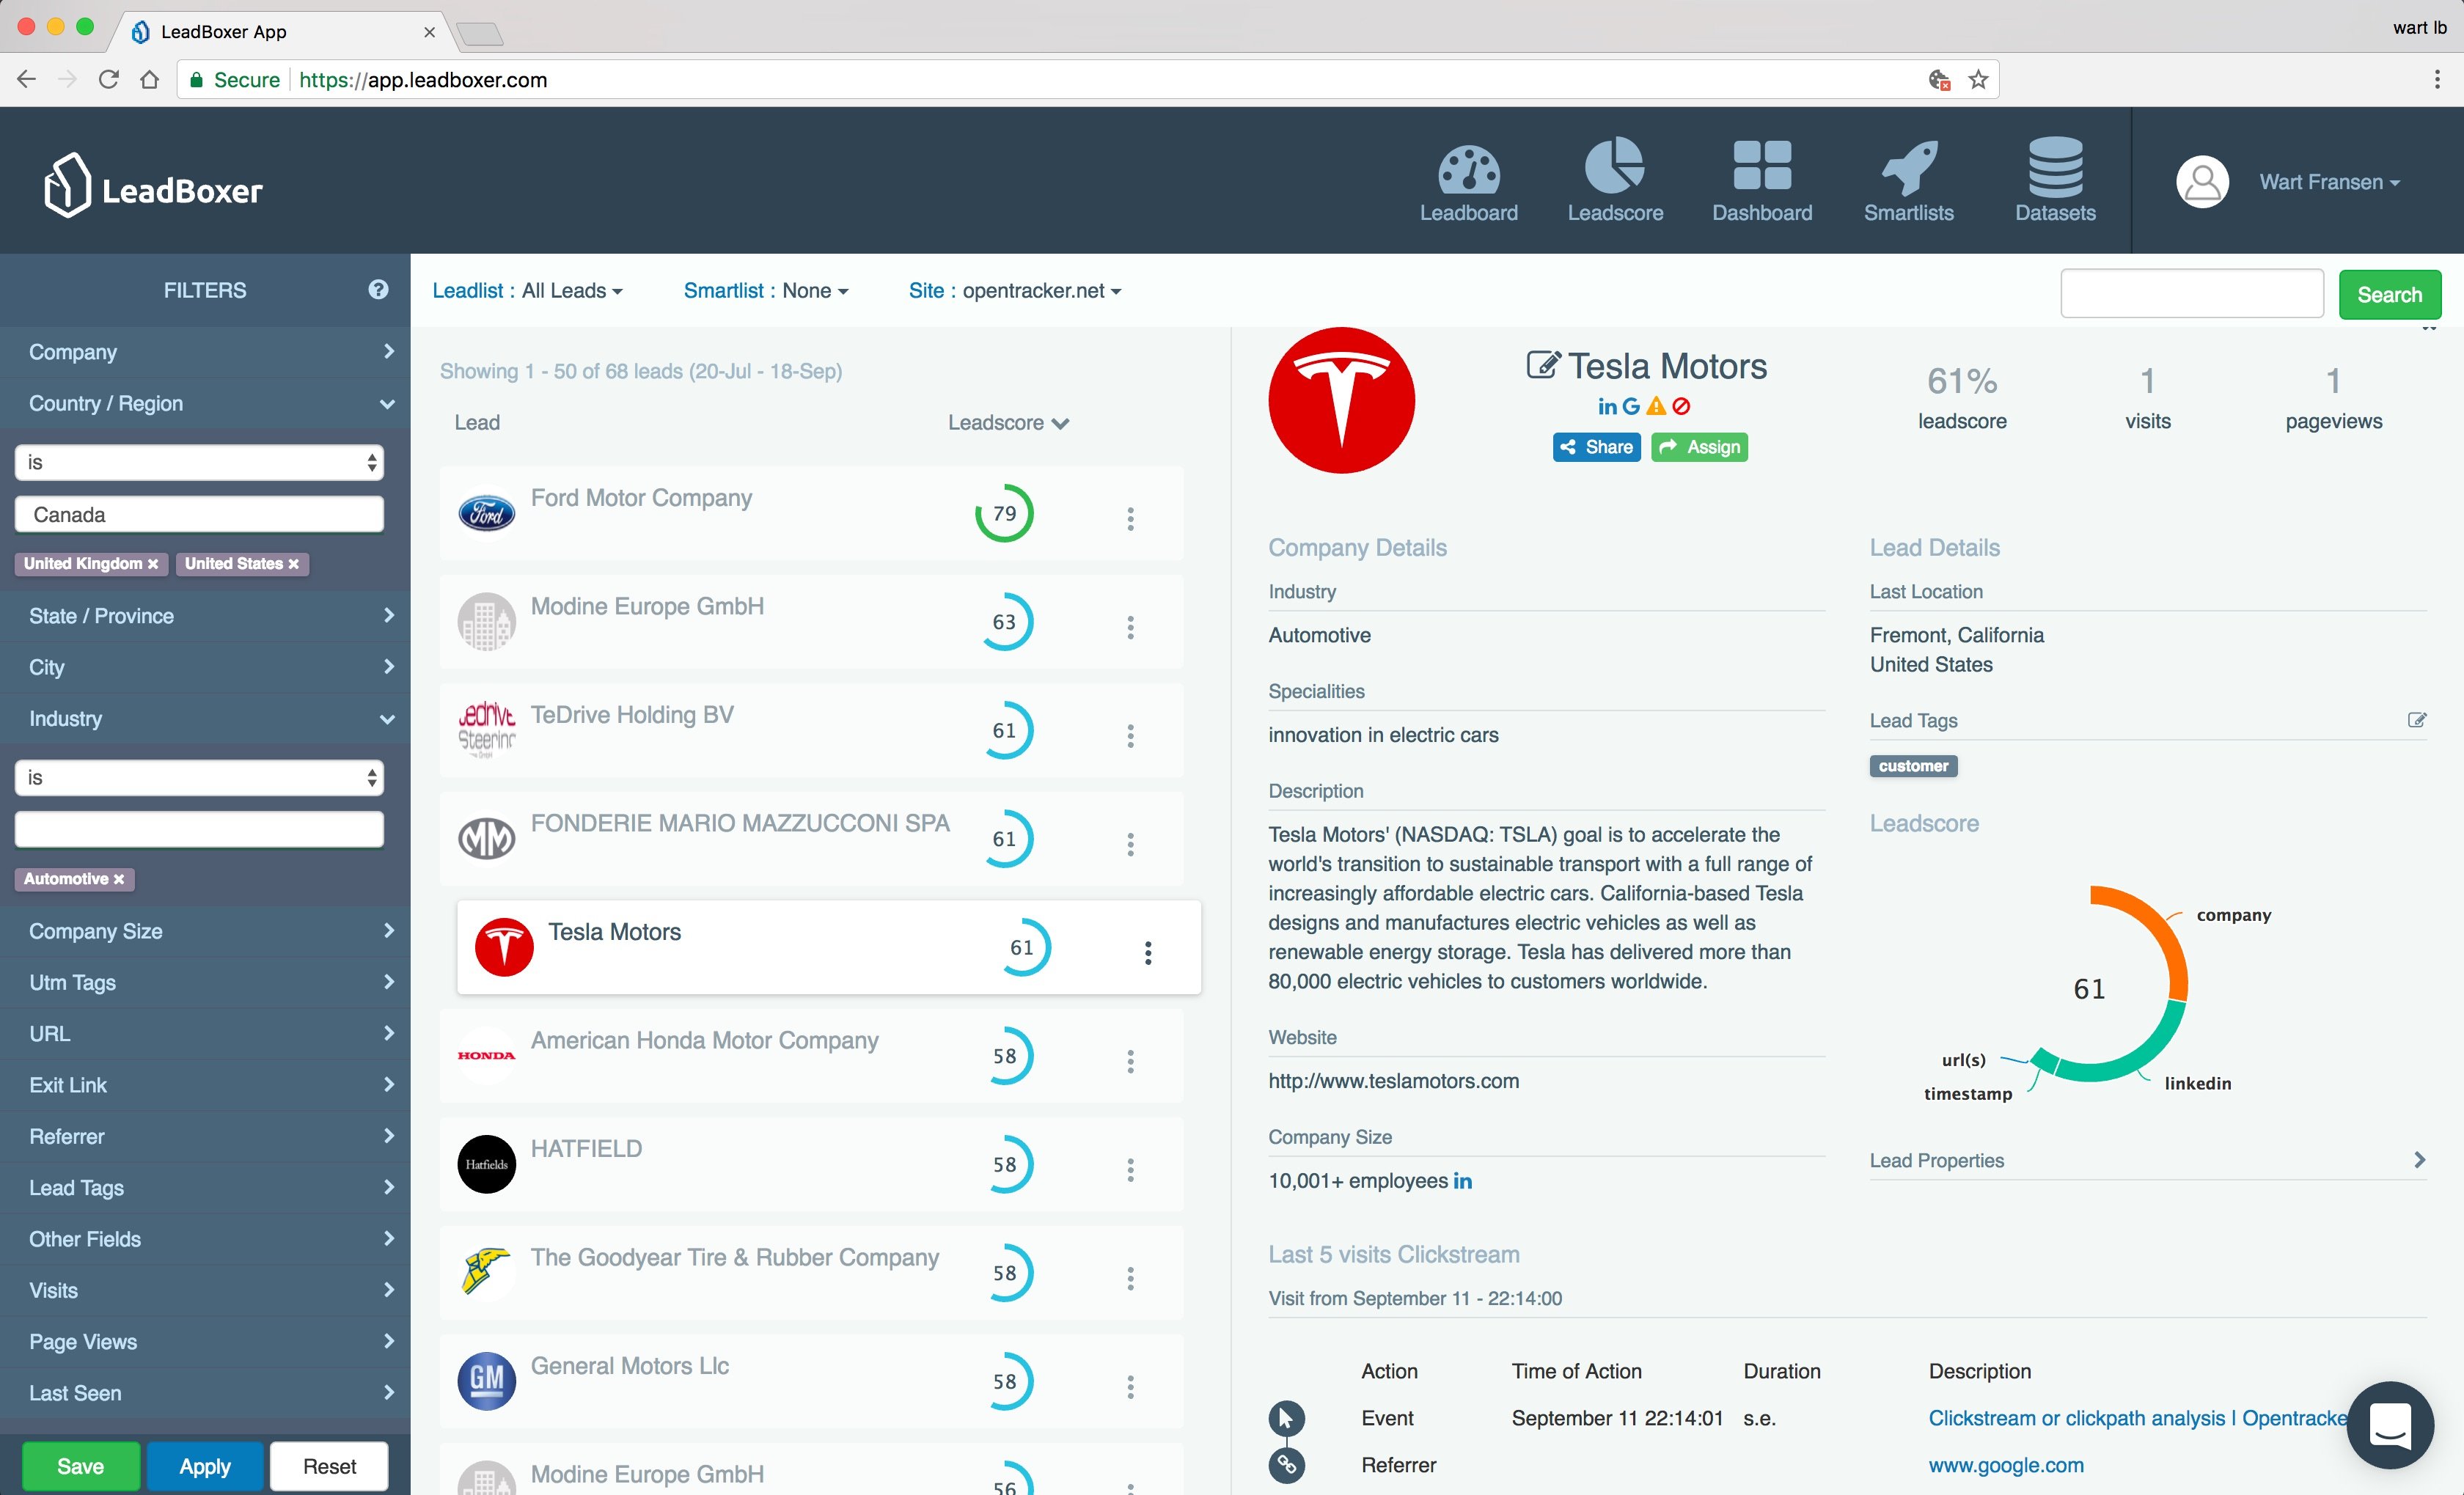Click the Filters help question mark icon
2464x1495 pixels.
(378, 290)
